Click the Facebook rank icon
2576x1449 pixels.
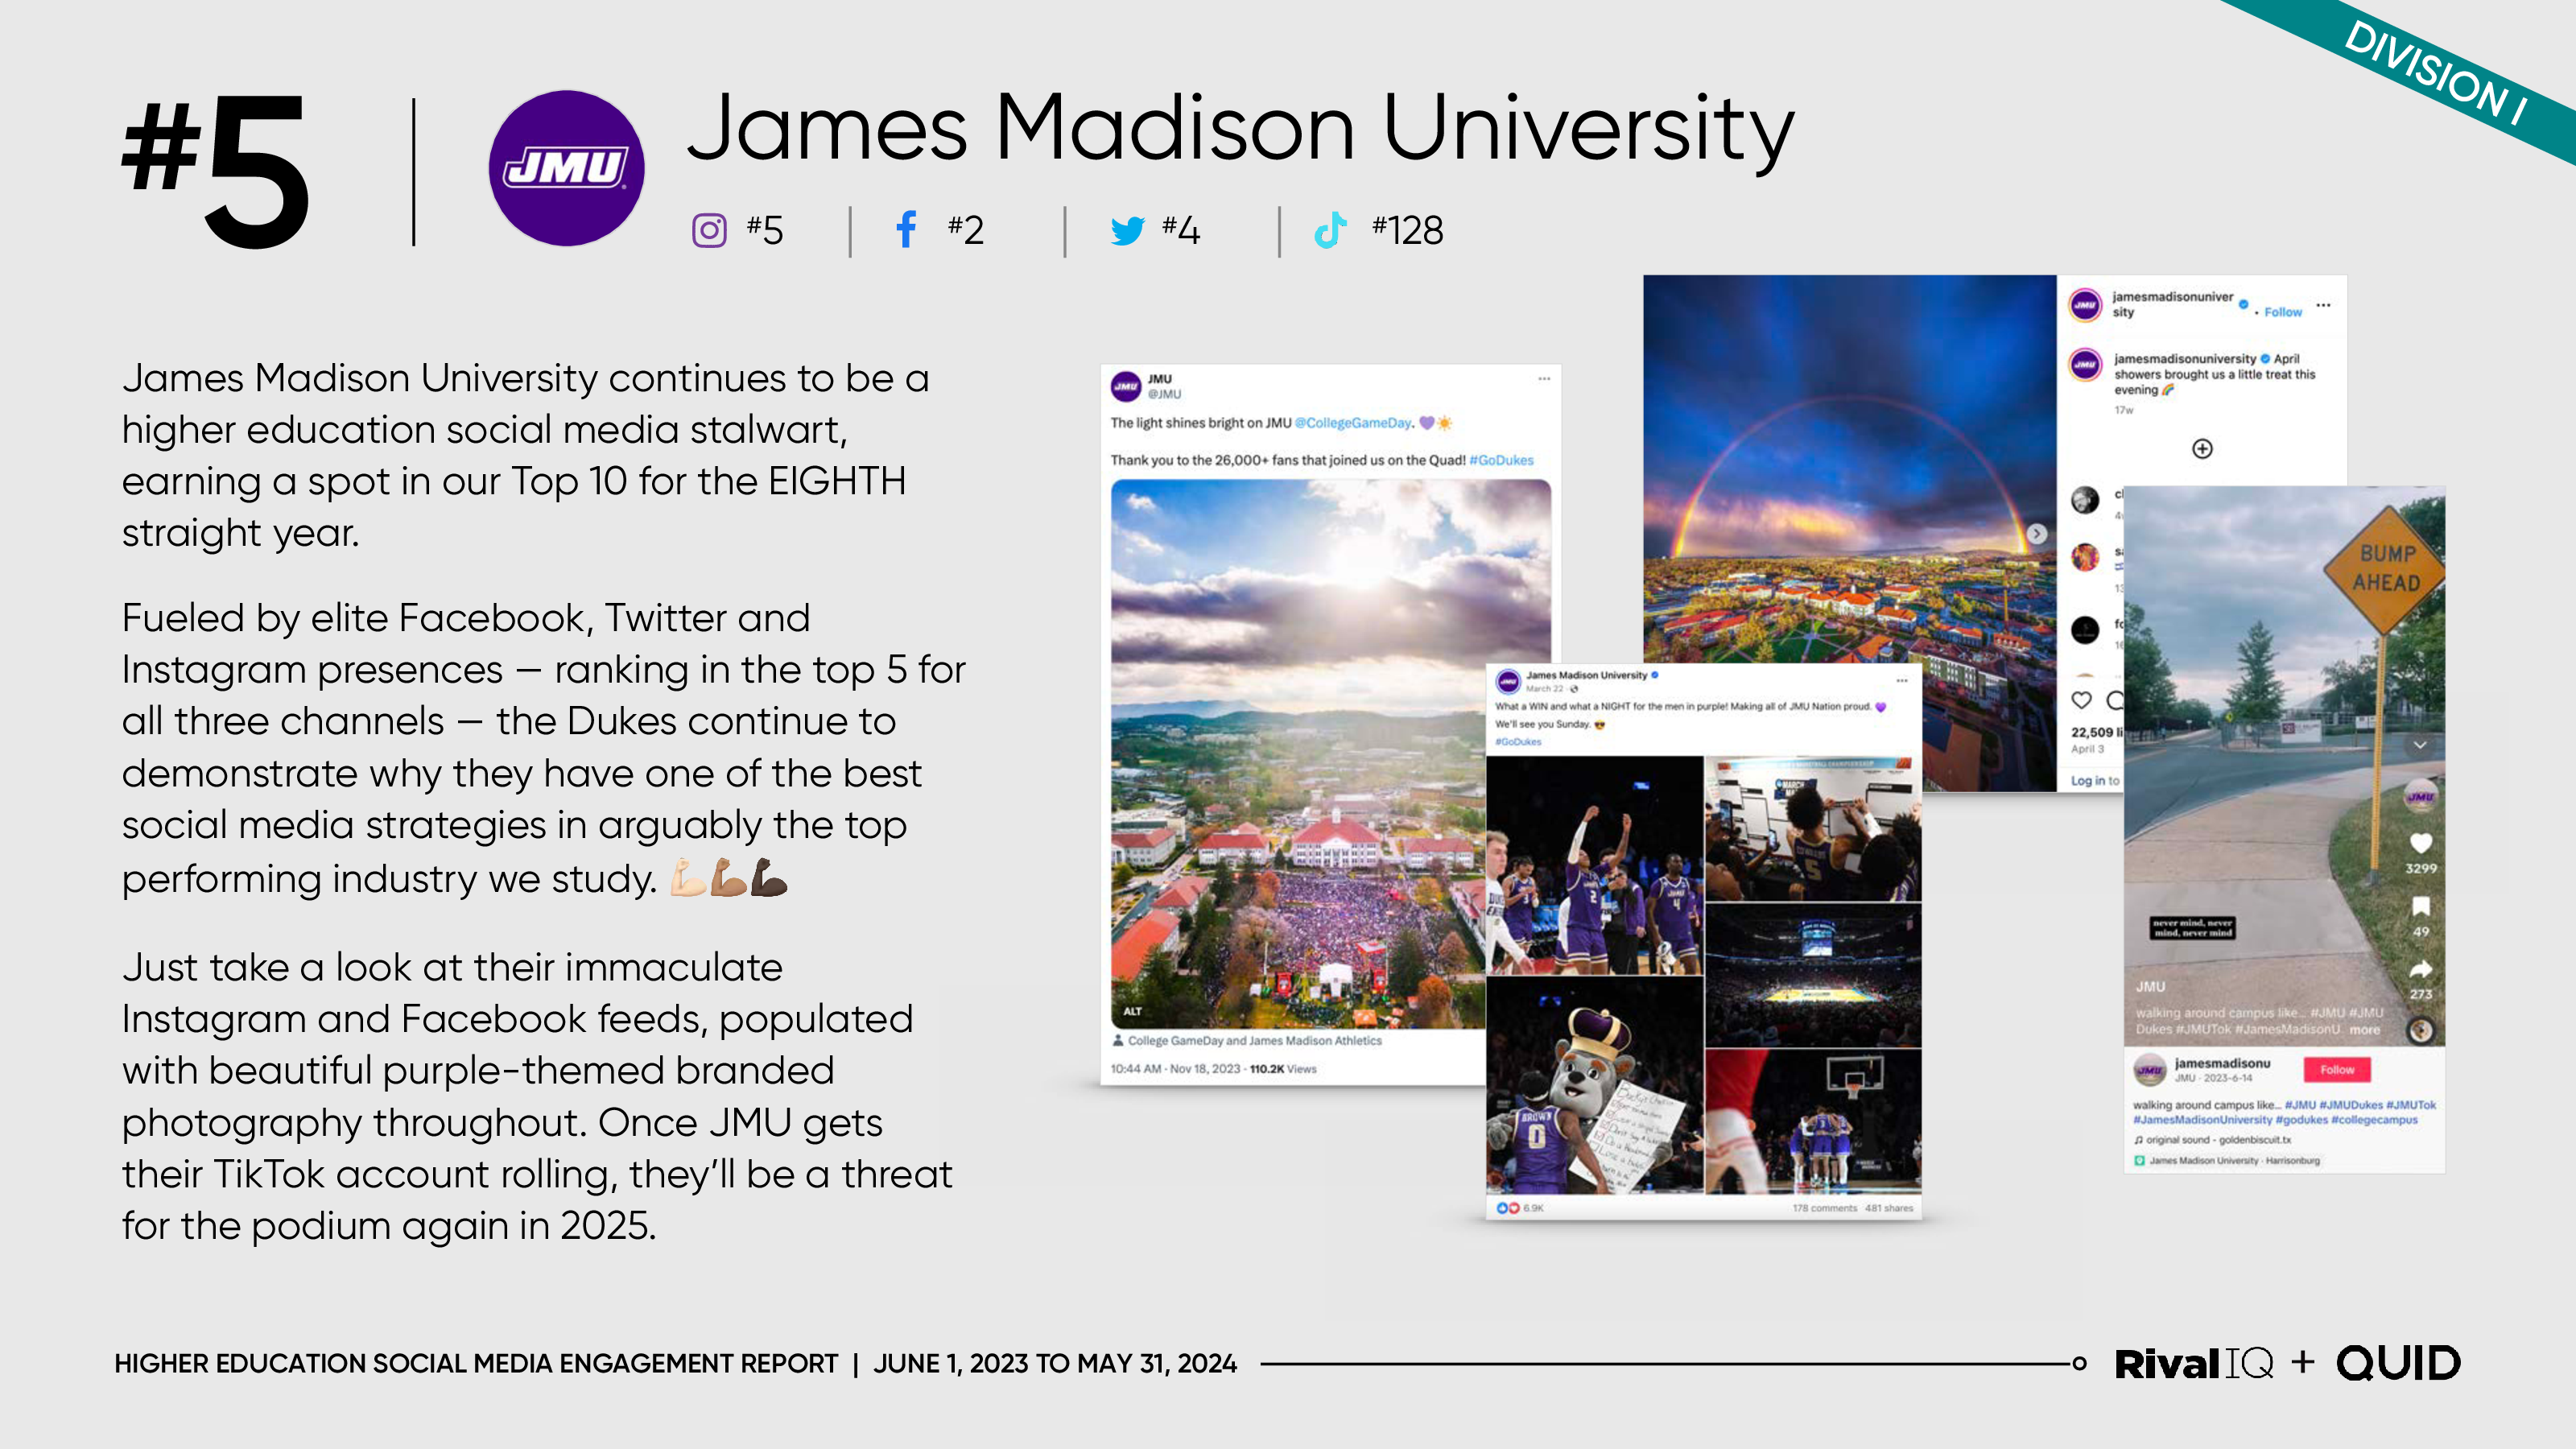click(x=906, y=229)
